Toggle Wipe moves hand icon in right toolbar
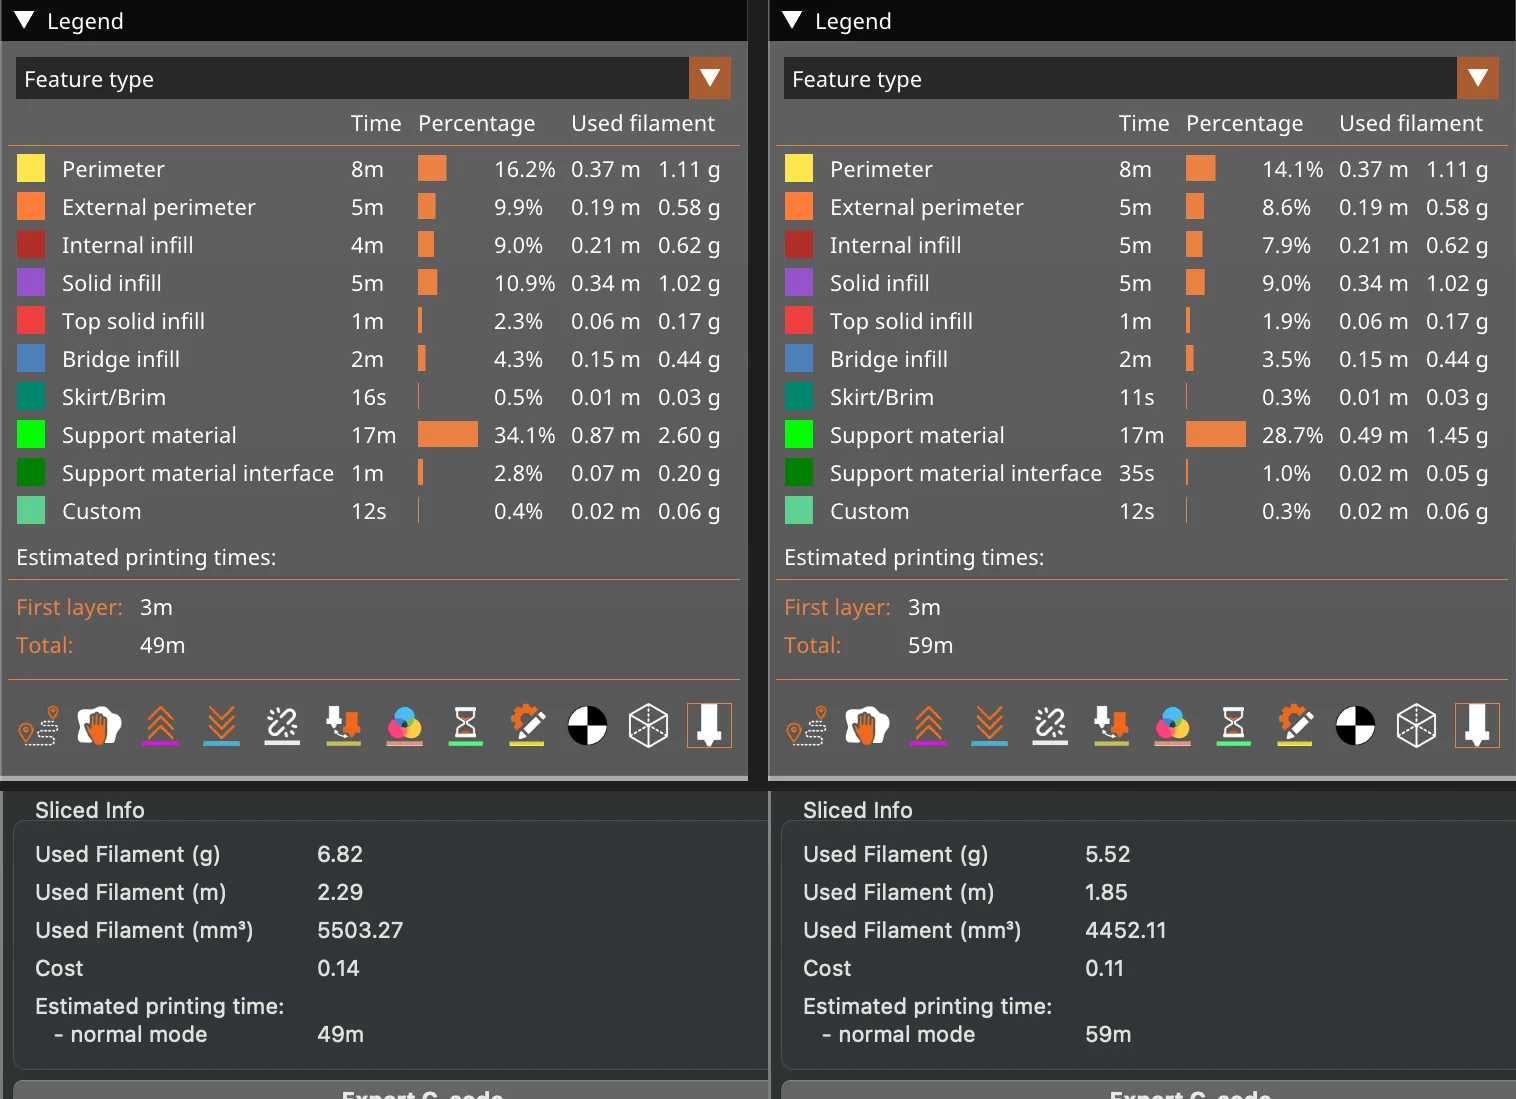This screenshot has width=1516, height=1099. click(x=867, y=726)
